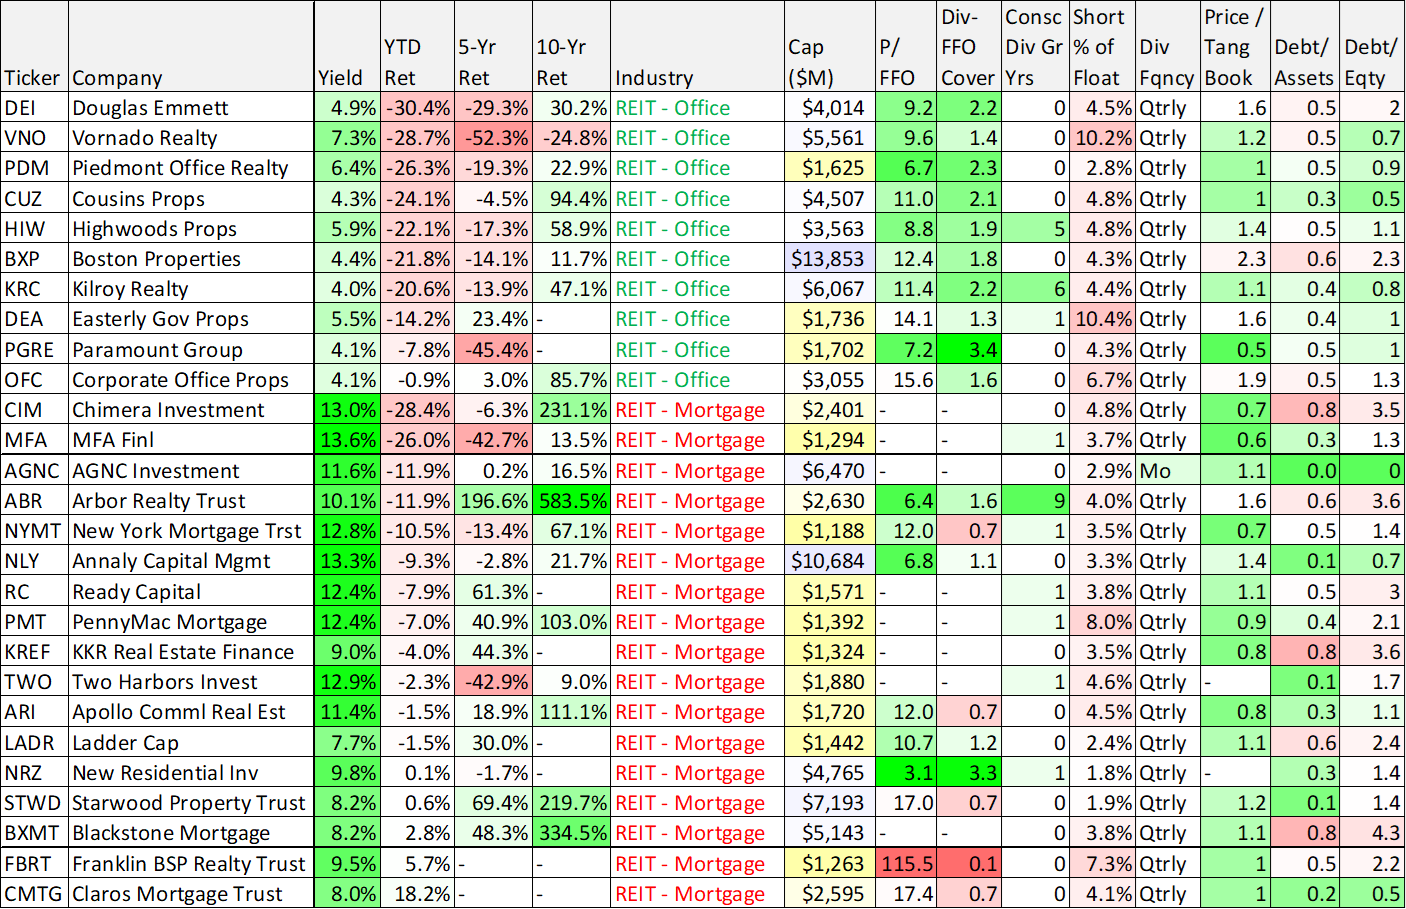
Task: Click Cousins Props 10-Yr return 94.4%
Action: click(571, 199)
